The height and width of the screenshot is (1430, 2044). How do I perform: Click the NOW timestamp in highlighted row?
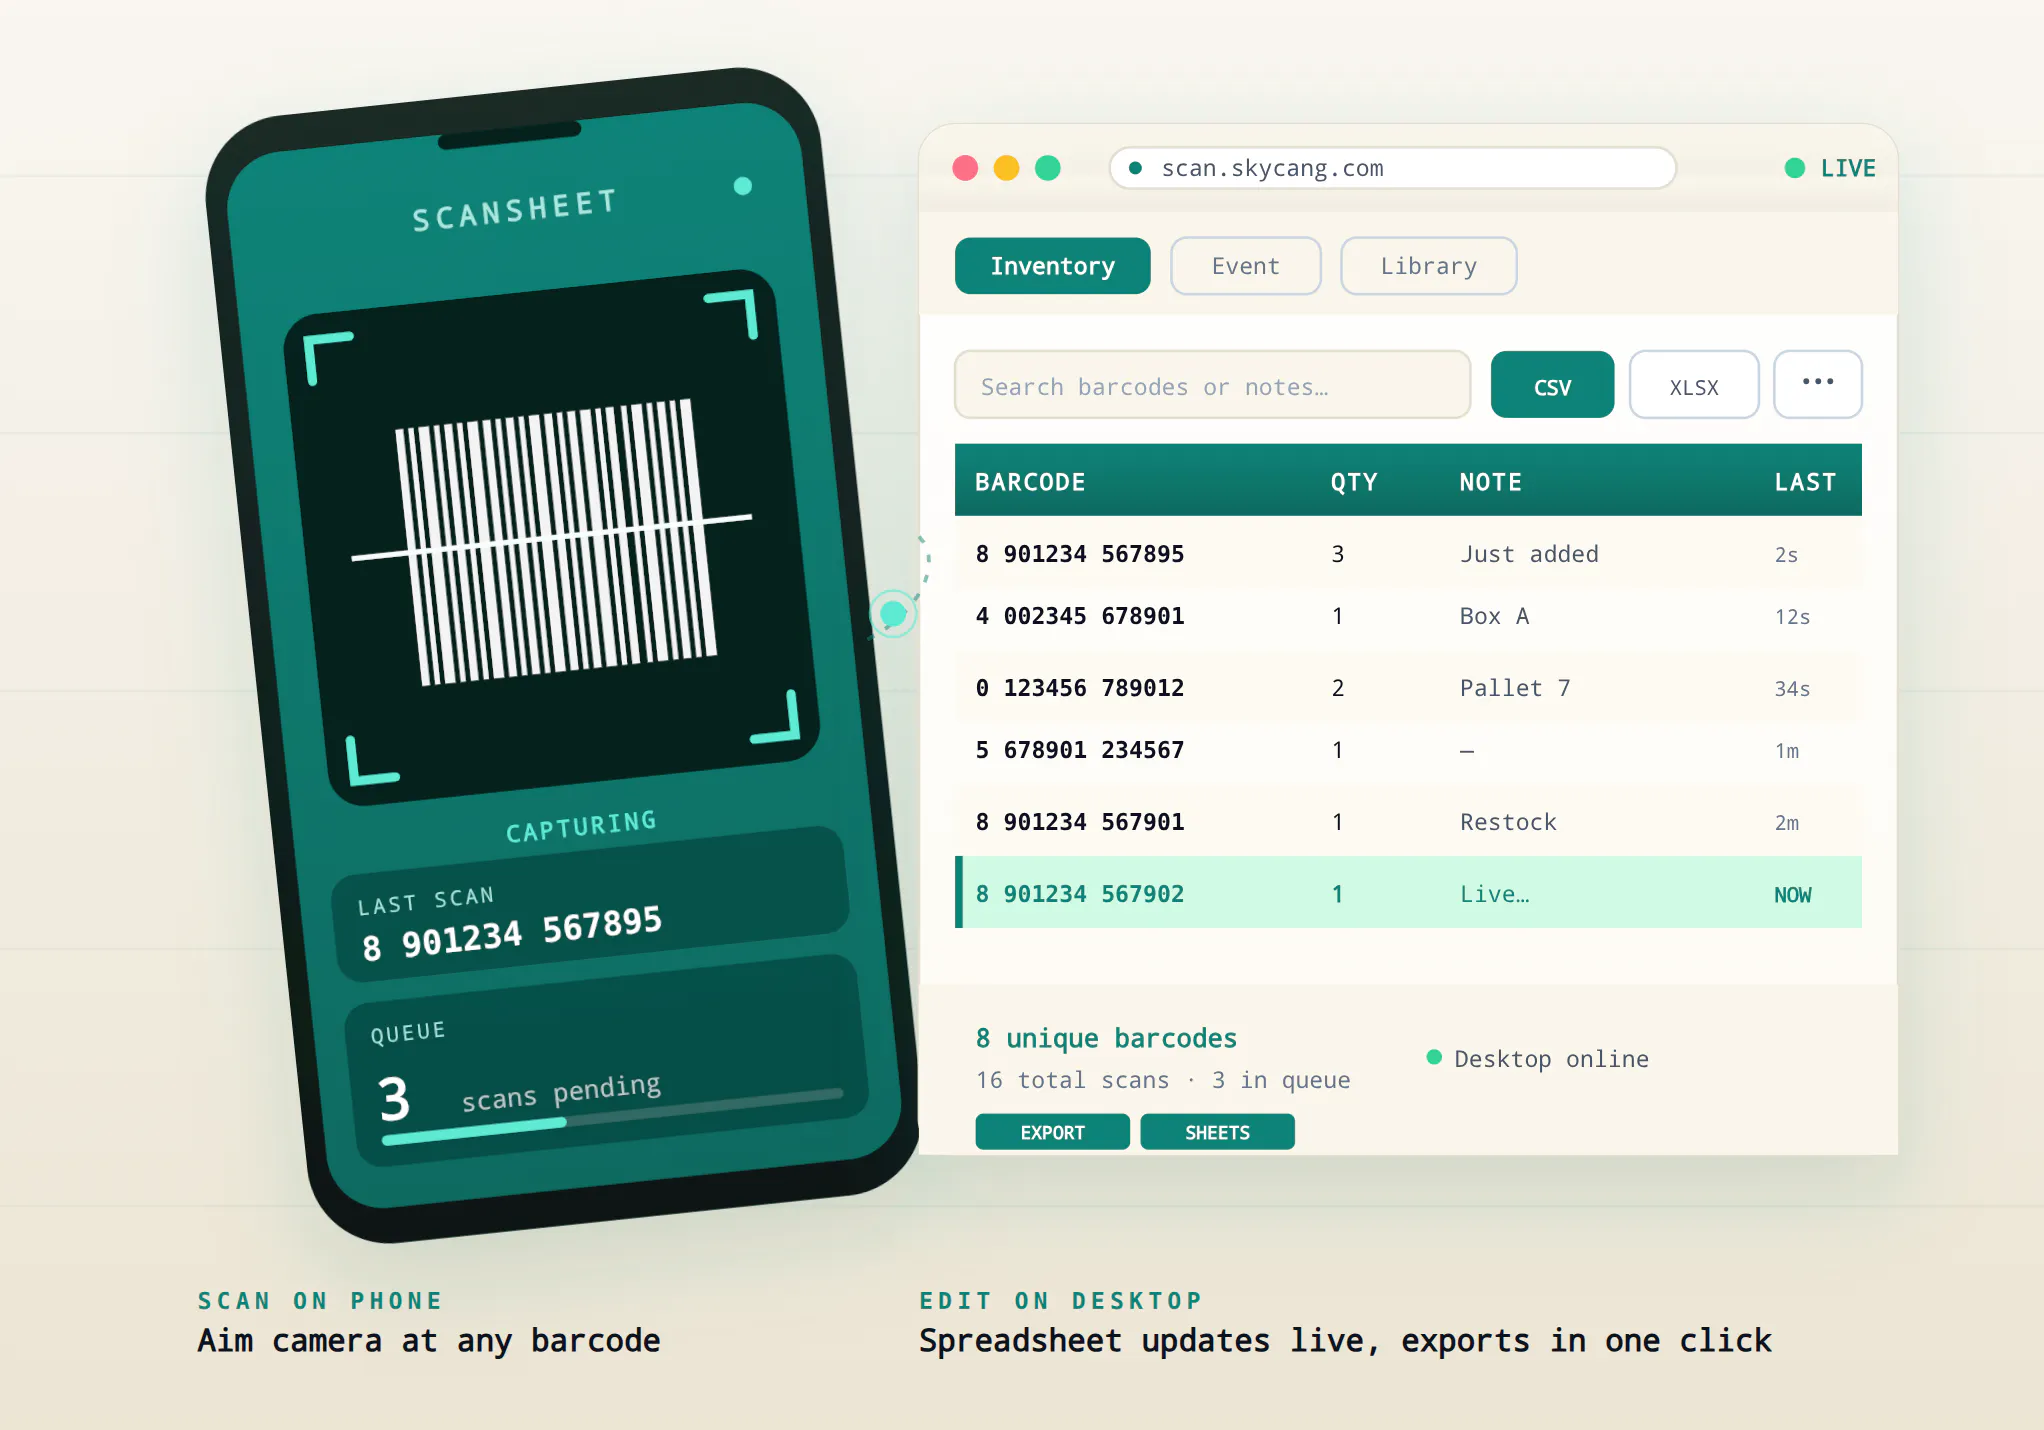[1792, 895]
